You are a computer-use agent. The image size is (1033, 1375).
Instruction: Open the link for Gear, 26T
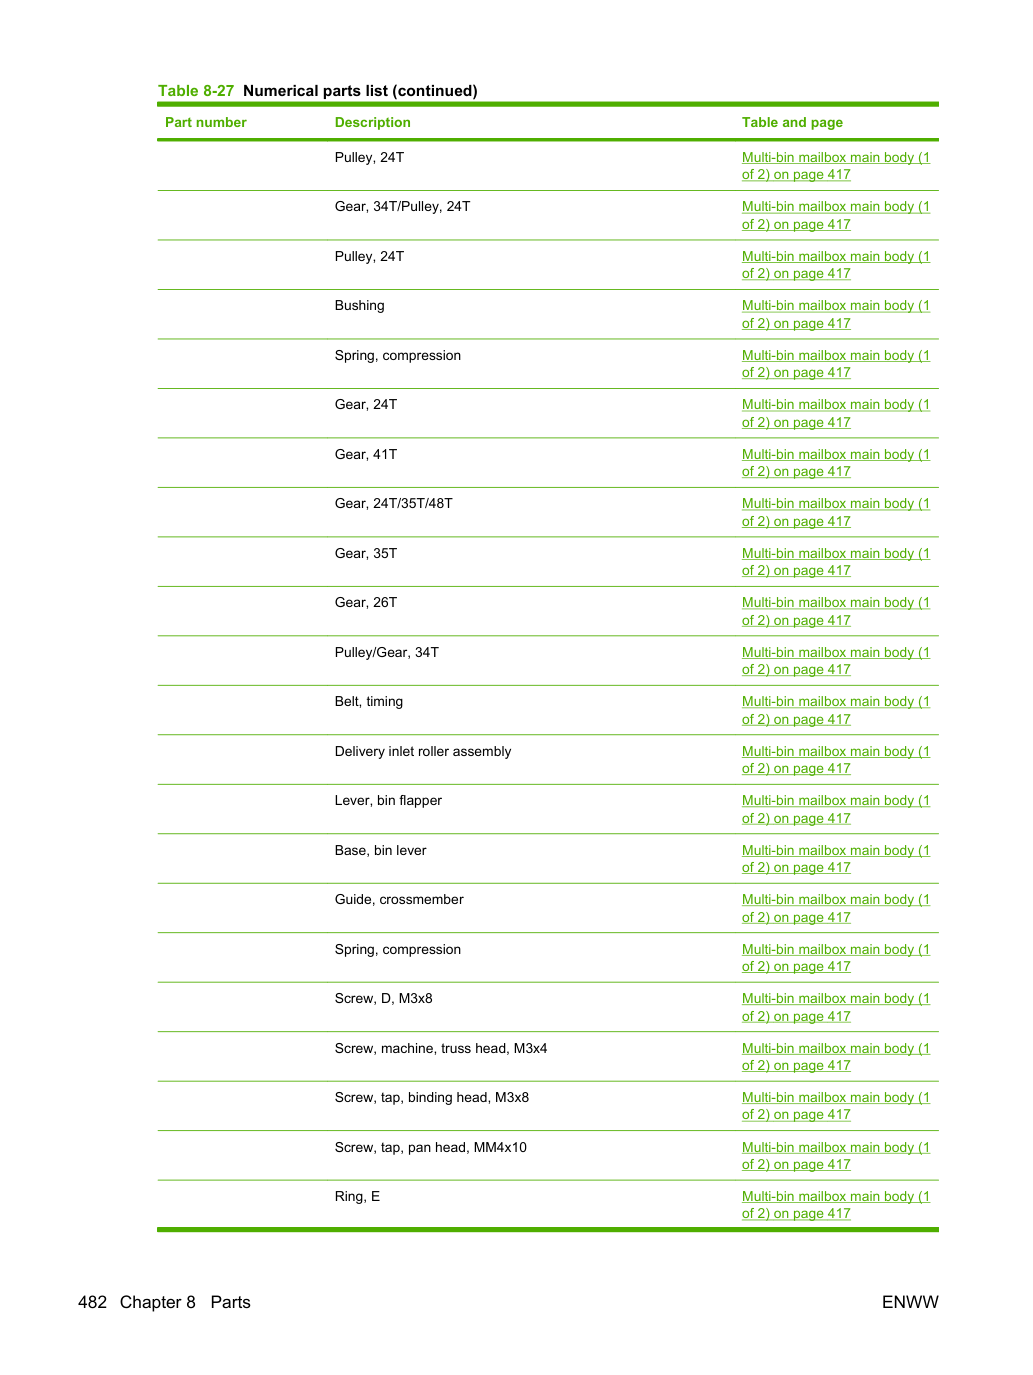pos(835,612)
